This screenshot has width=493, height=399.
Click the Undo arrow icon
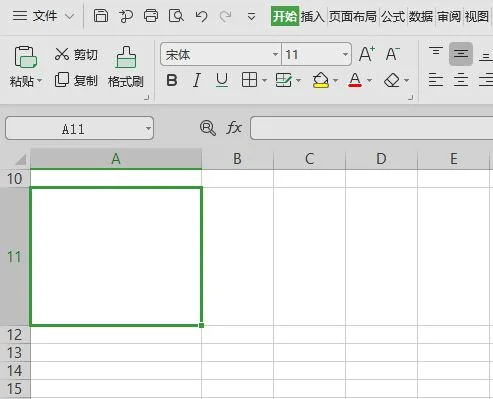202,16
